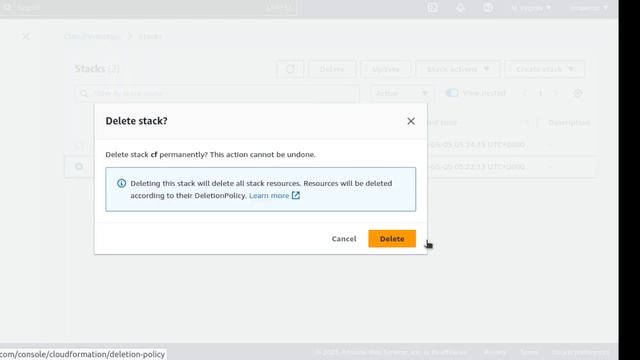The height and width of the screenshot is (360, 640).
Task: Click the Update button in the Stacks toolbar
Action: coord(386,69)
